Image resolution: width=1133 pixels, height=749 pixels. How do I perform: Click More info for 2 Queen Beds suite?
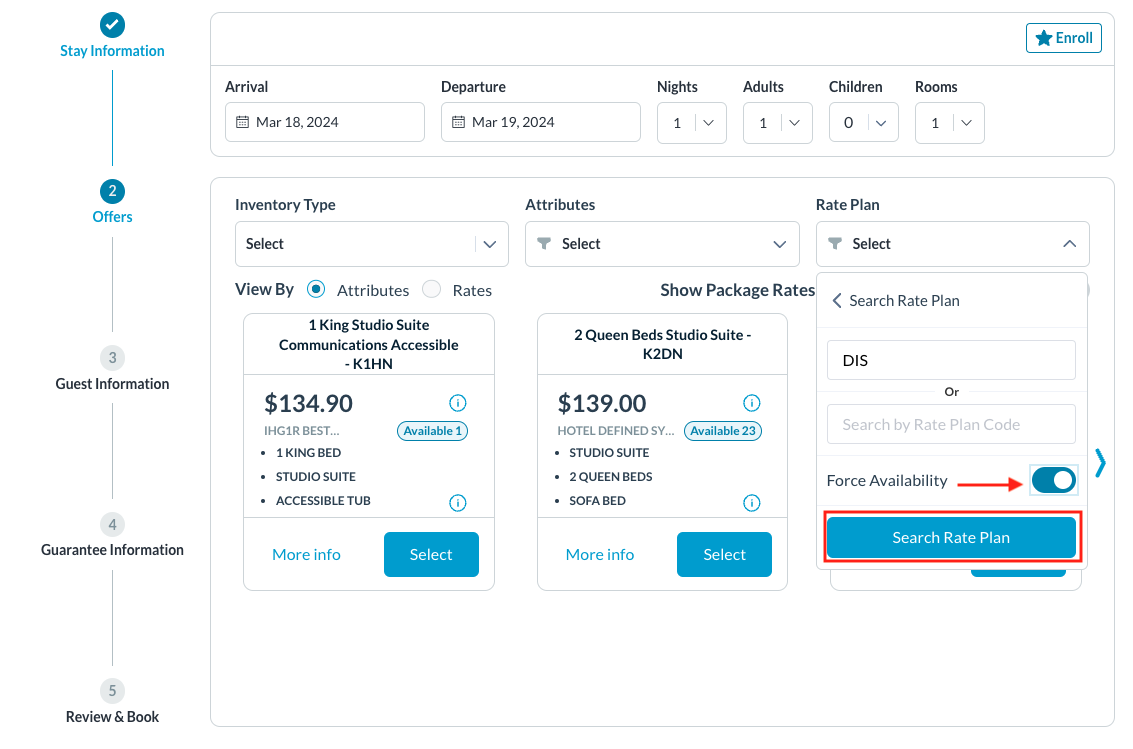coord(600,554)
